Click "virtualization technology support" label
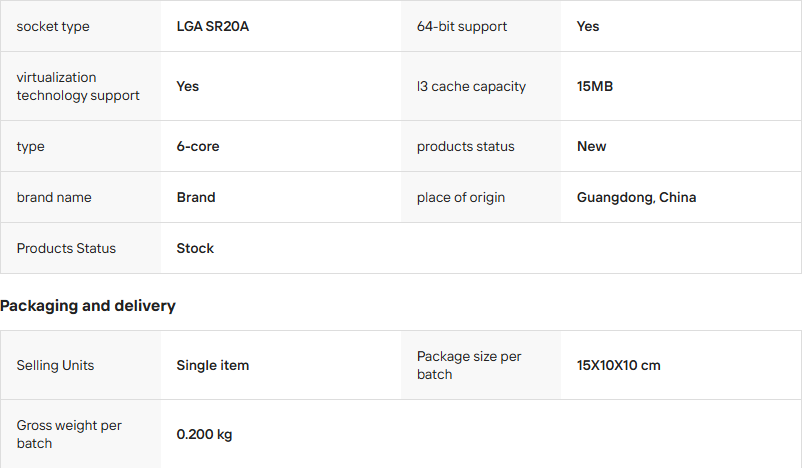 78,86
